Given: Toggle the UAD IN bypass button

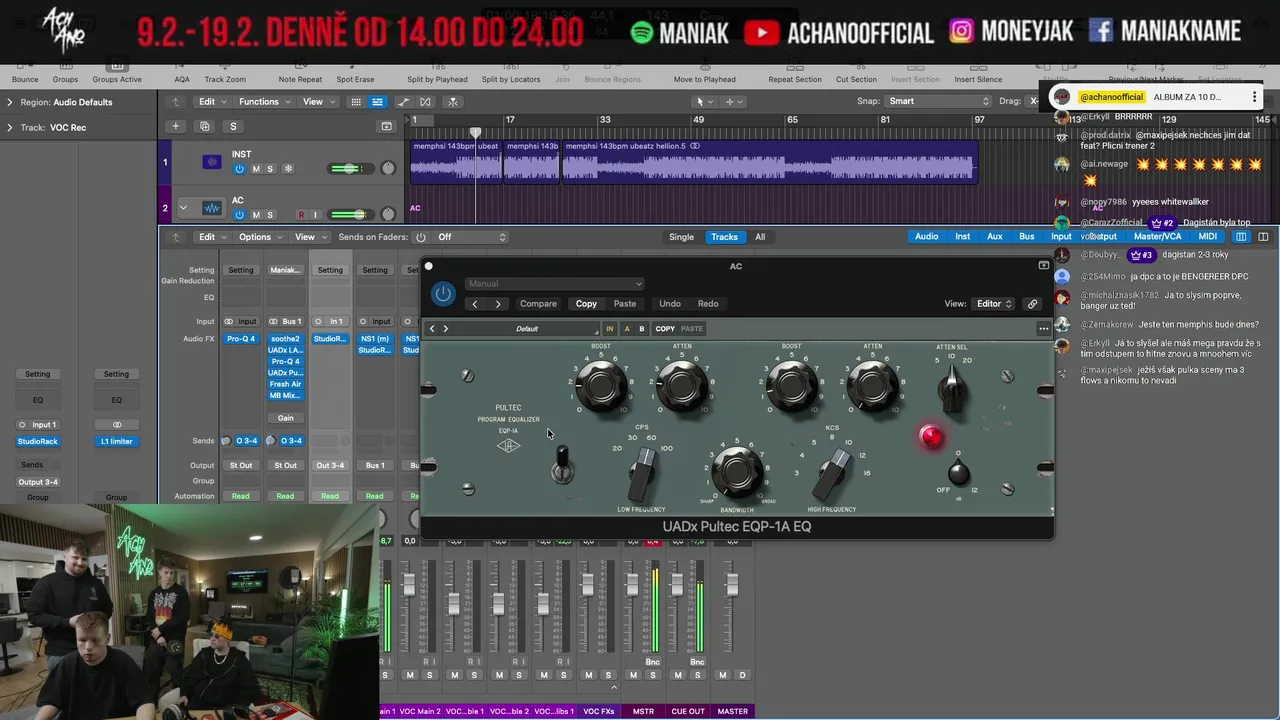Looking at the screenshot, I should [609, 329].
